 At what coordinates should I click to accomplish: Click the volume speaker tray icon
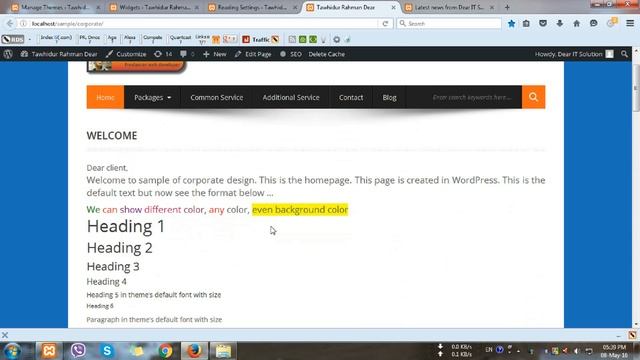[576, 351]
